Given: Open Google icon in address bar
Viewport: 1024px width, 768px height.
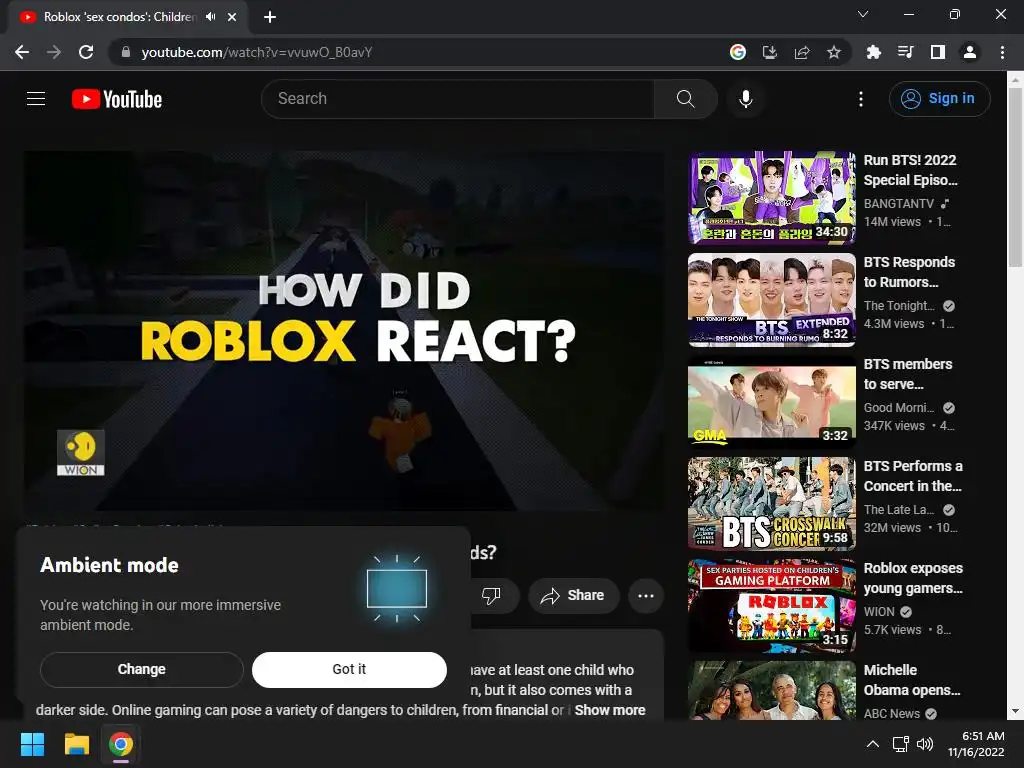Looking at the screenshot, I should [x=738, y=52].
